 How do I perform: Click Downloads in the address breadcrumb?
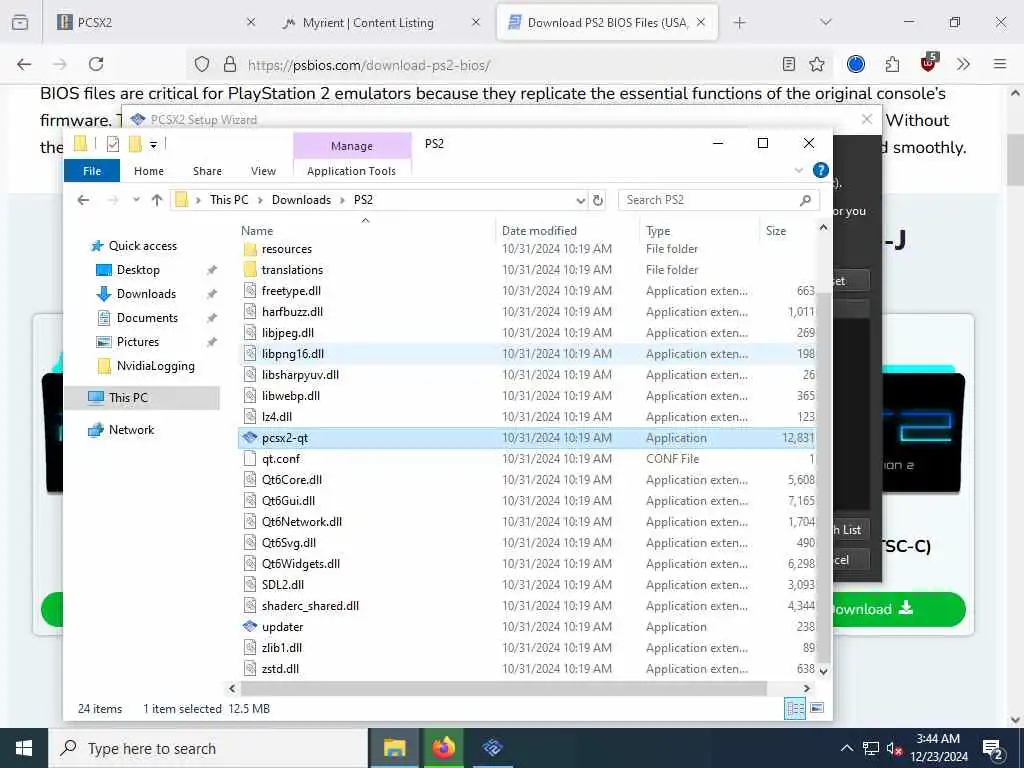(301, 200)
